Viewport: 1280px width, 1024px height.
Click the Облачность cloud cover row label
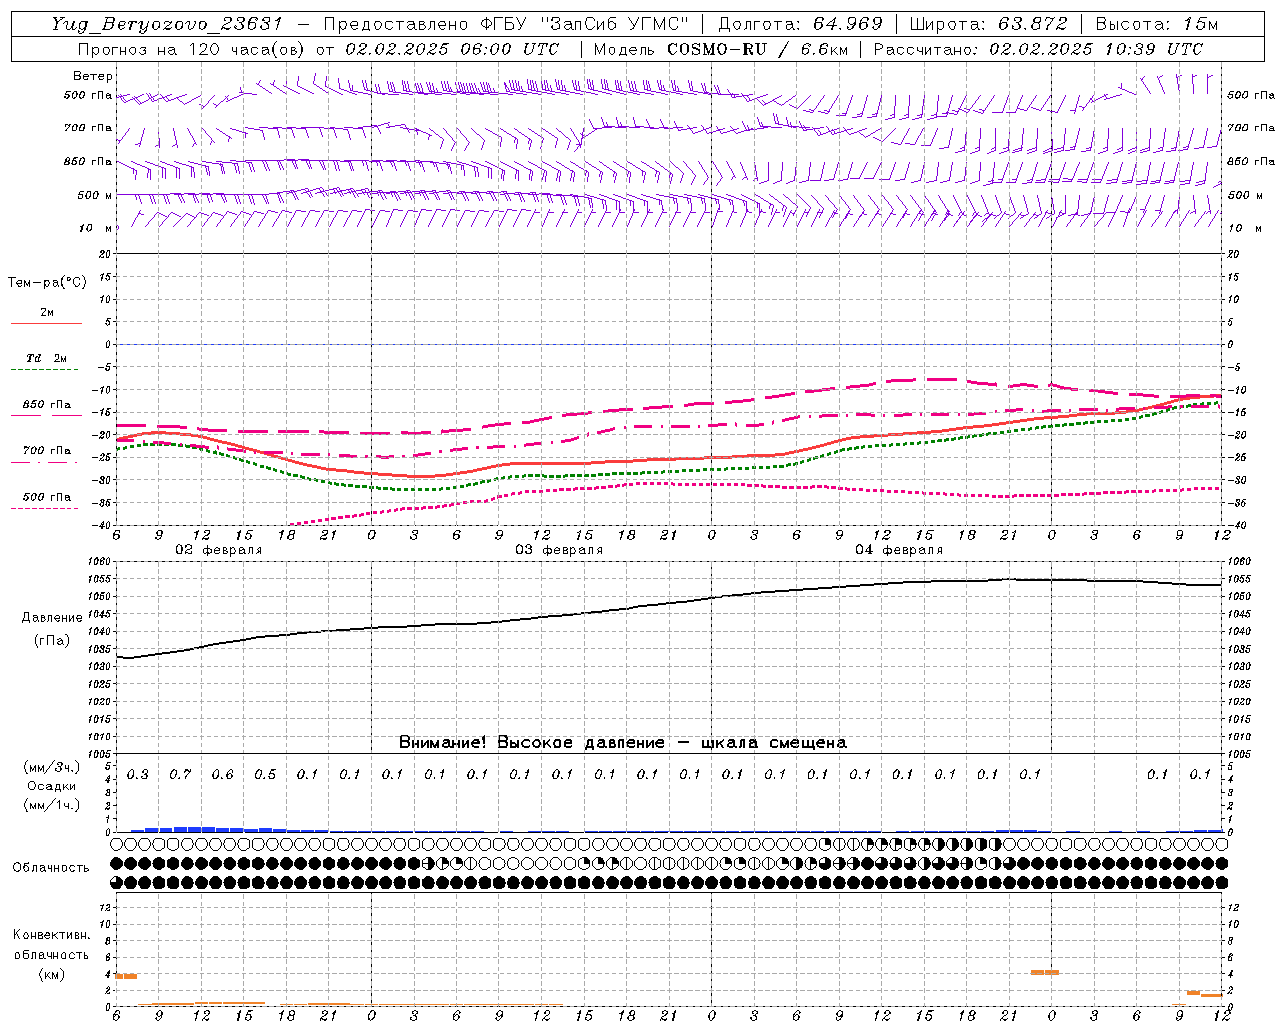pos(51,868)
